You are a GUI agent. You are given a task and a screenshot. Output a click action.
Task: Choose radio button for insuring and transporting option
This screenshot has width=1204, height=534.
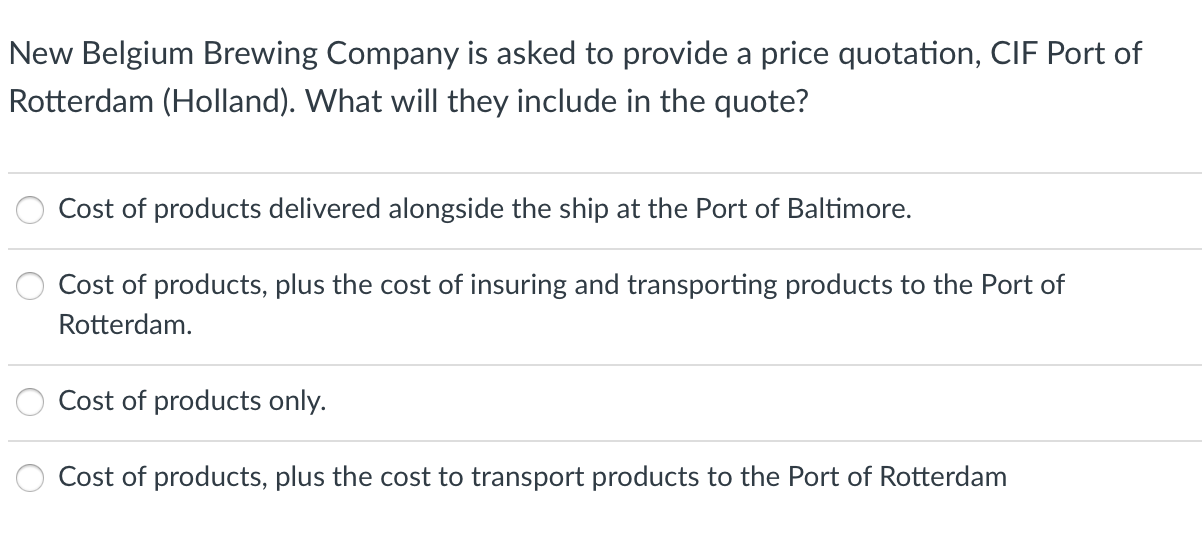click(29, 287)
